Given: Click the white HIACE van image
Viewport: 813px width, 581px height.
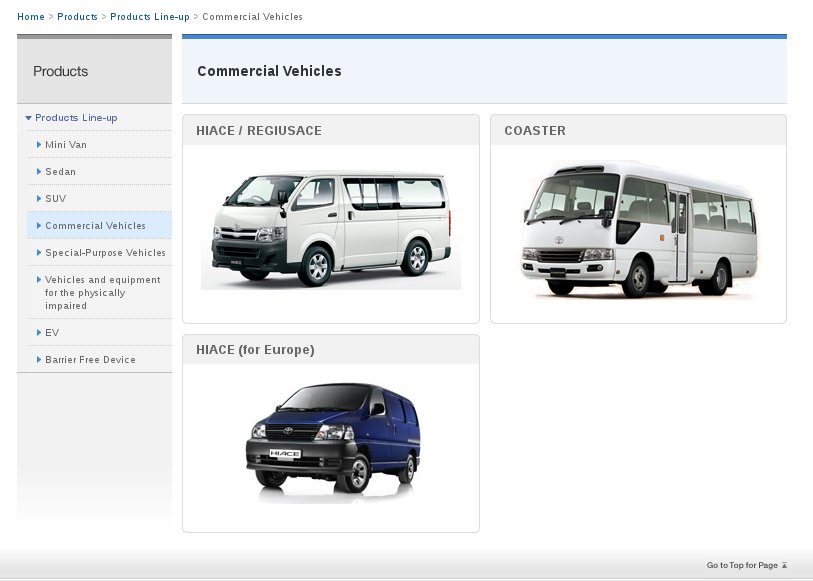Looking at the screenshot, I should (330, 230).
